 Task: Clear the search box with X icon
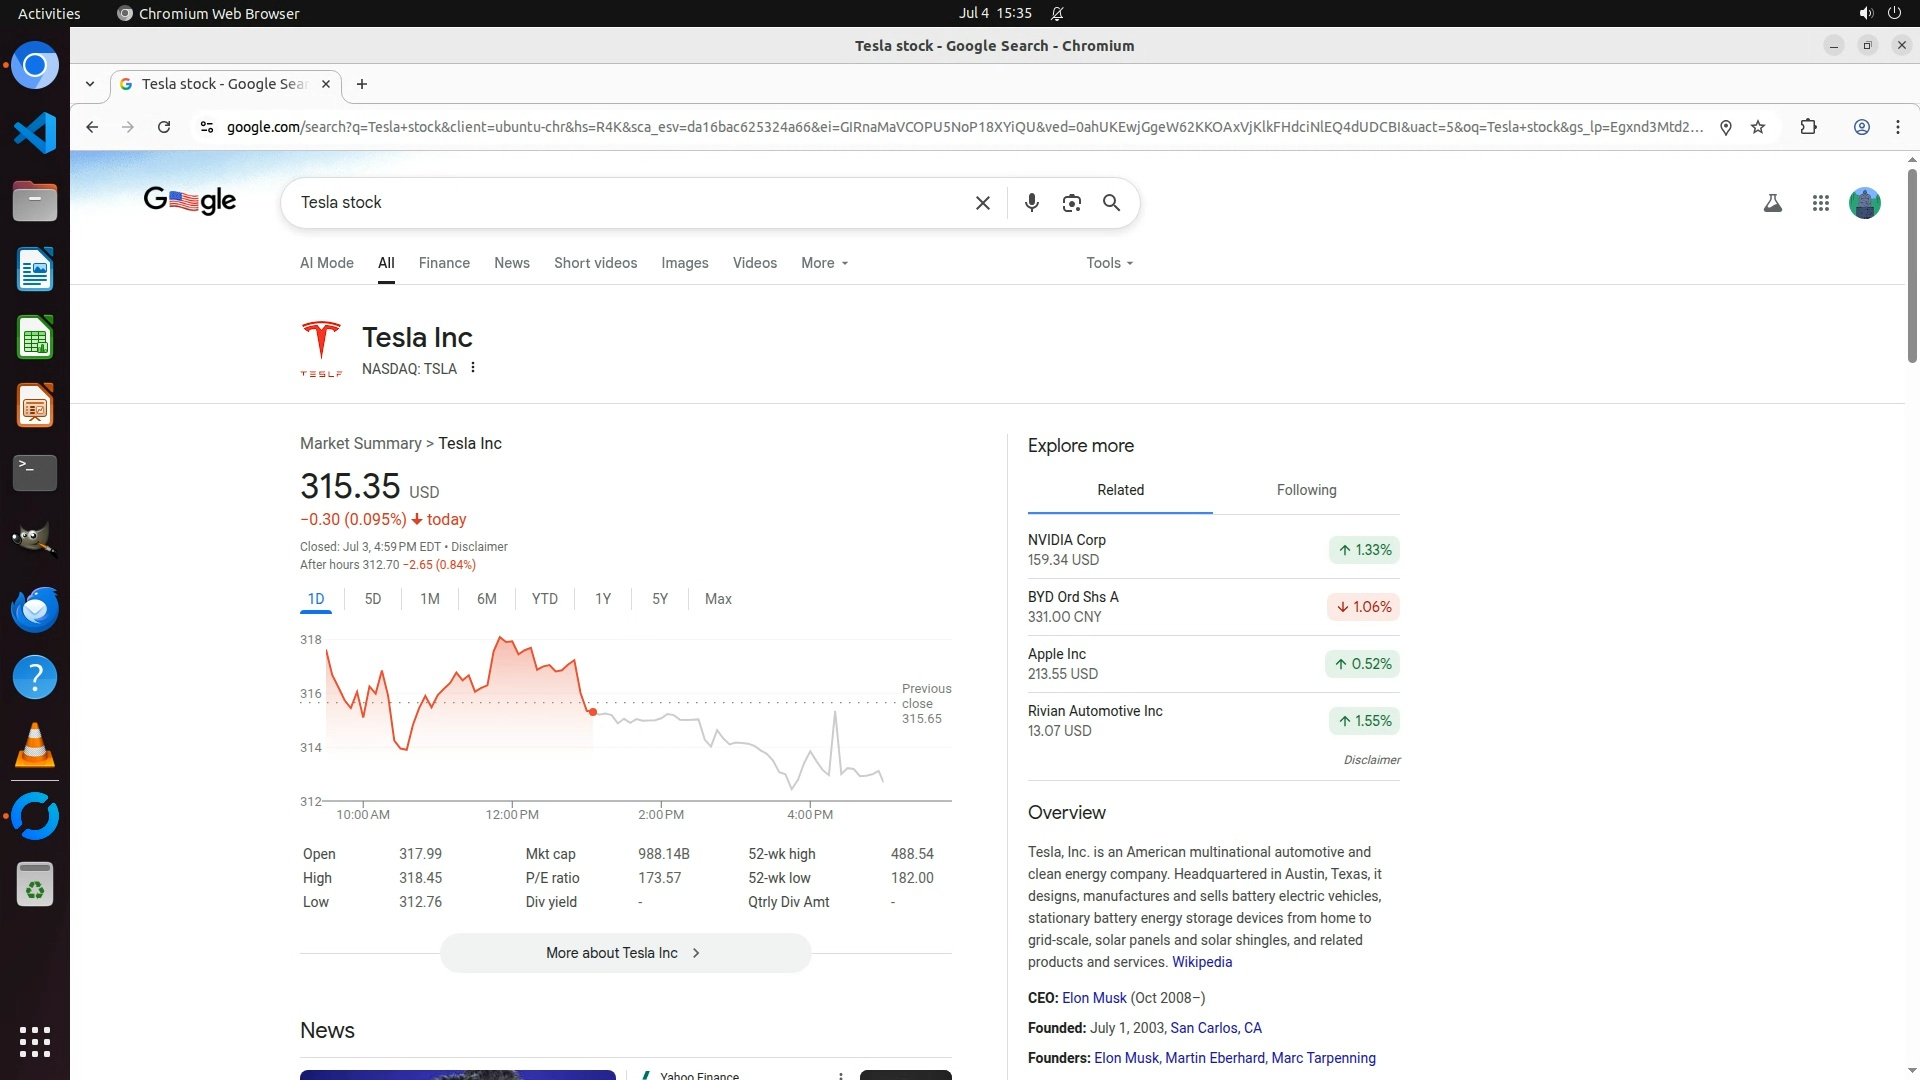983,203
